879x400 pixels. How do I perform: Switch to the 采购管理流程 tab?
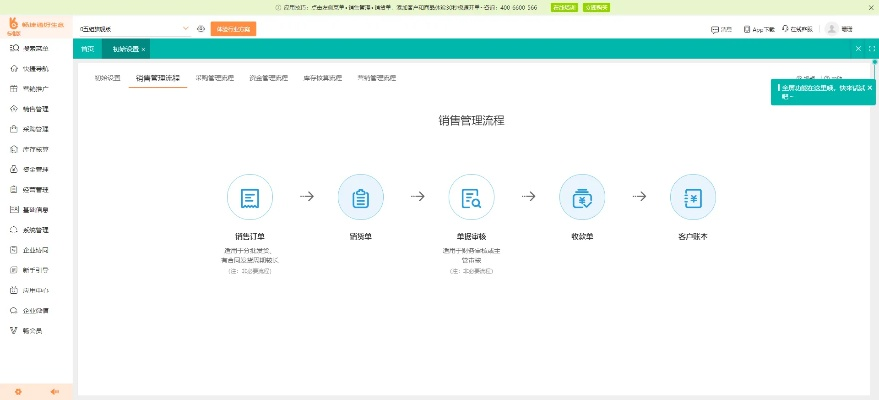[214, 77]
